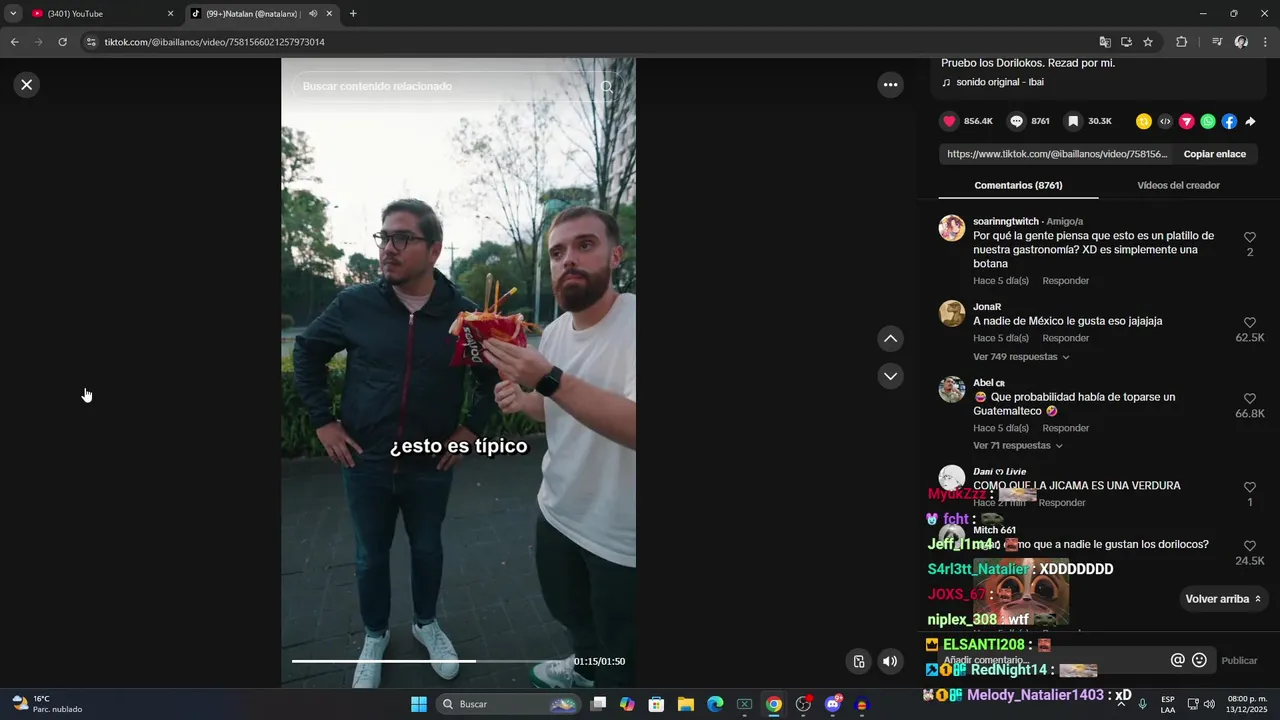Click the address bar URL
Screen dimensions: 1280x720
214,42
